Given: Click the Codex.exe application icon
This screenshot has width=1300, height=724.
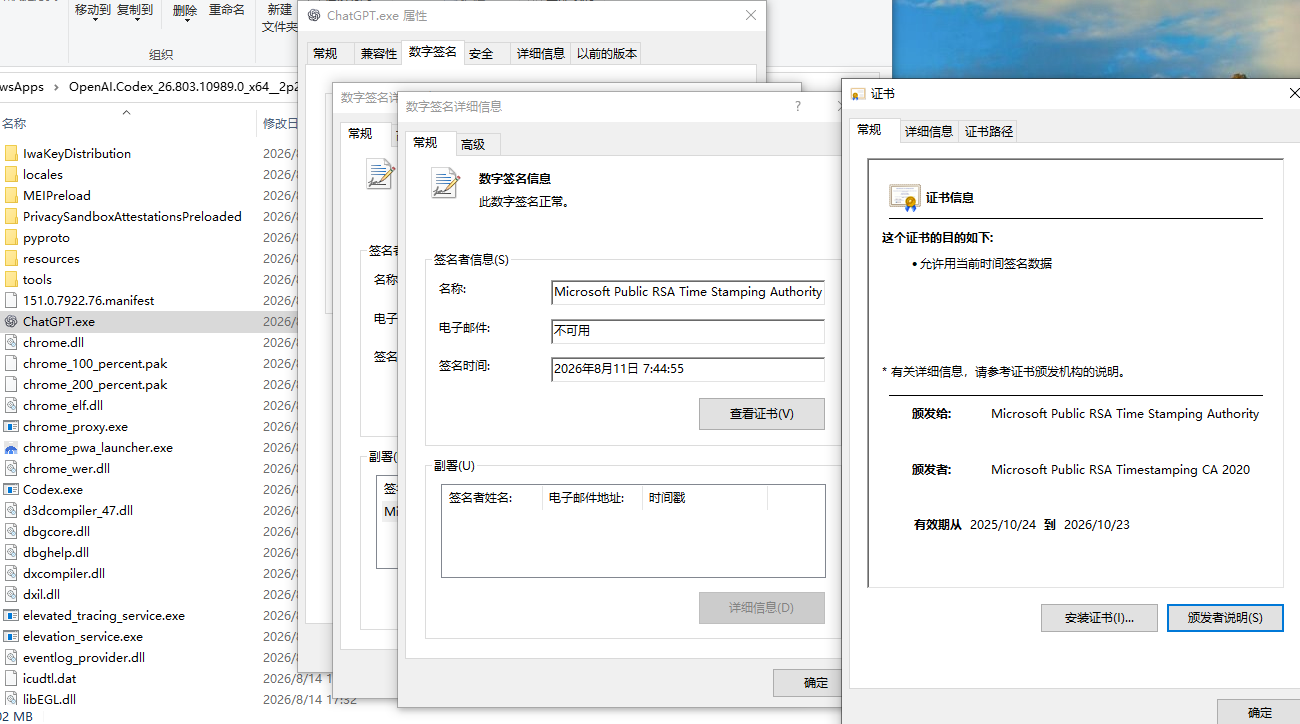Looking at the screenshot, I should pyautogui.click(x=11, y=489).
